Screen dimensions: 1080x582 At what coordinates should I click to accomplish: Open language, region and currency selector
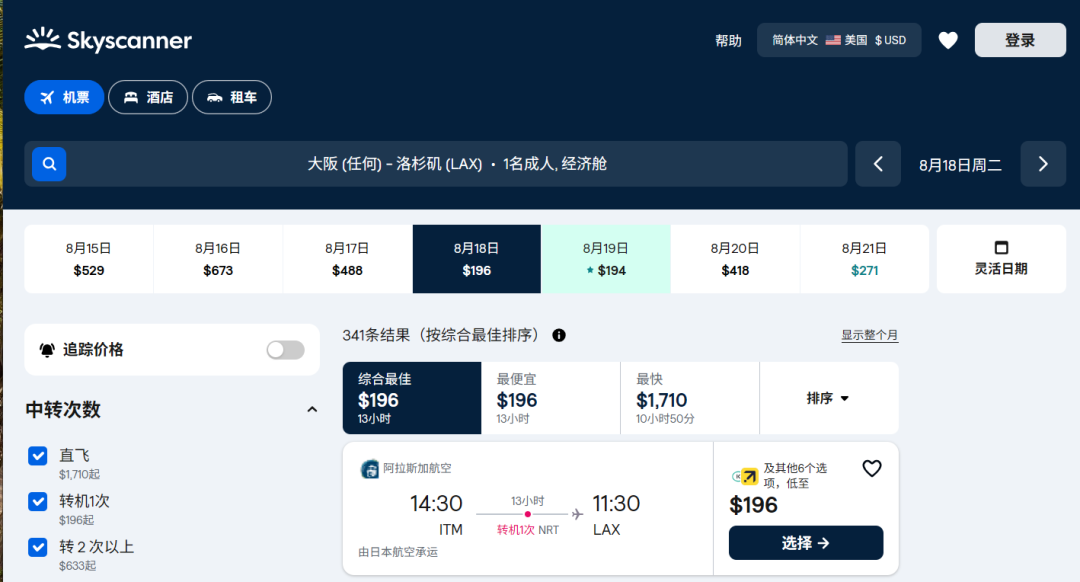tap(839, 40)
